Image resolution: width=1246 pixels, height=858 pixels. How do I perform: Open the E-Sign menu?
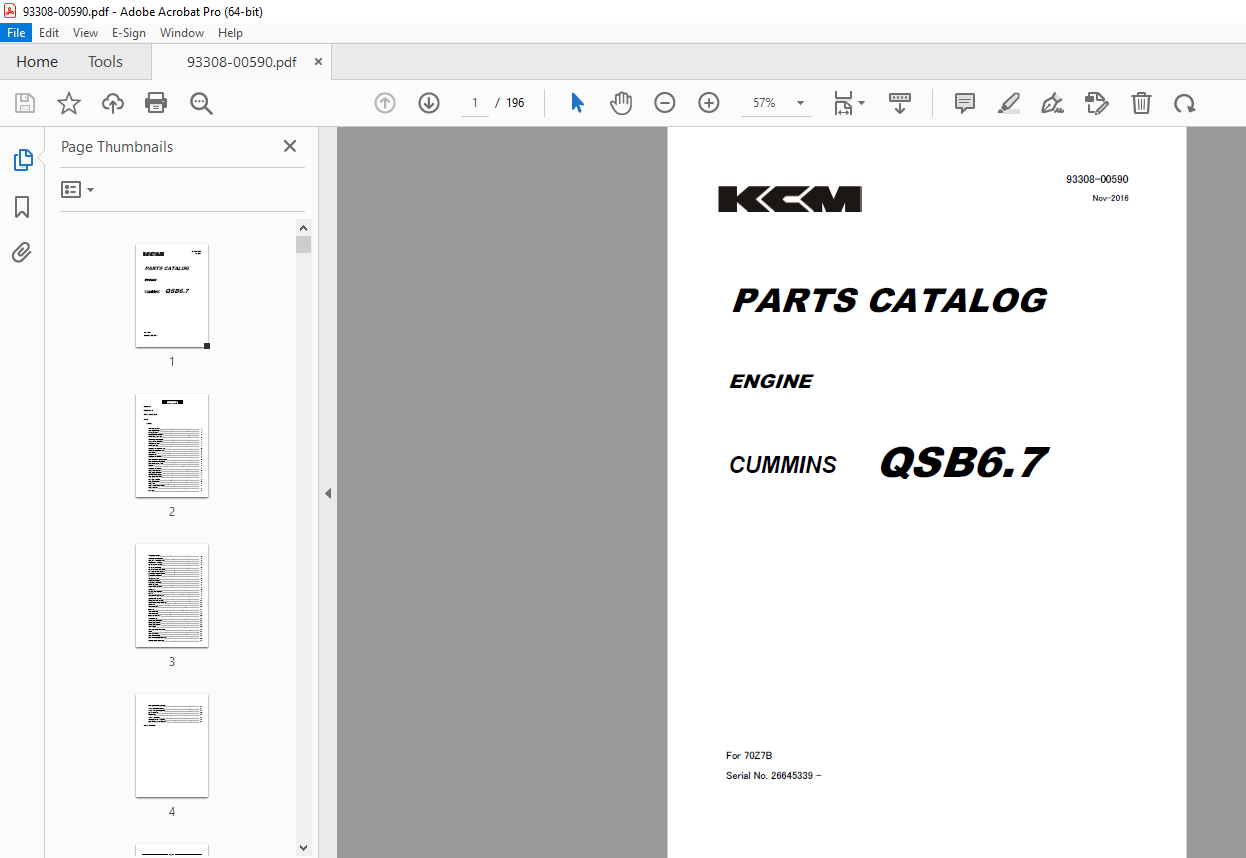[129, 33]
